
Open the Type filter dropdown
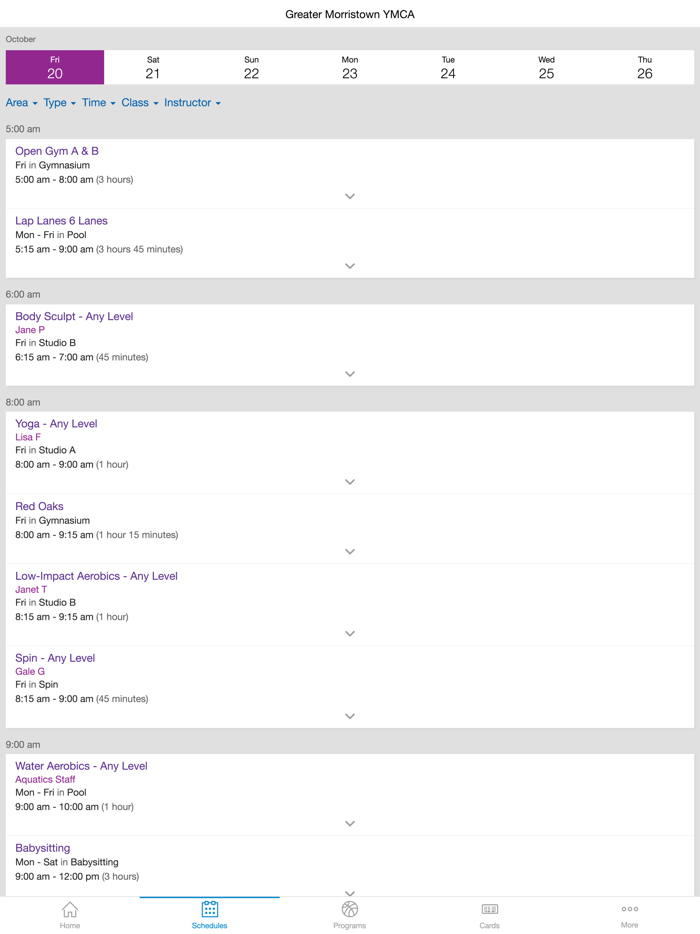[59, 103]
